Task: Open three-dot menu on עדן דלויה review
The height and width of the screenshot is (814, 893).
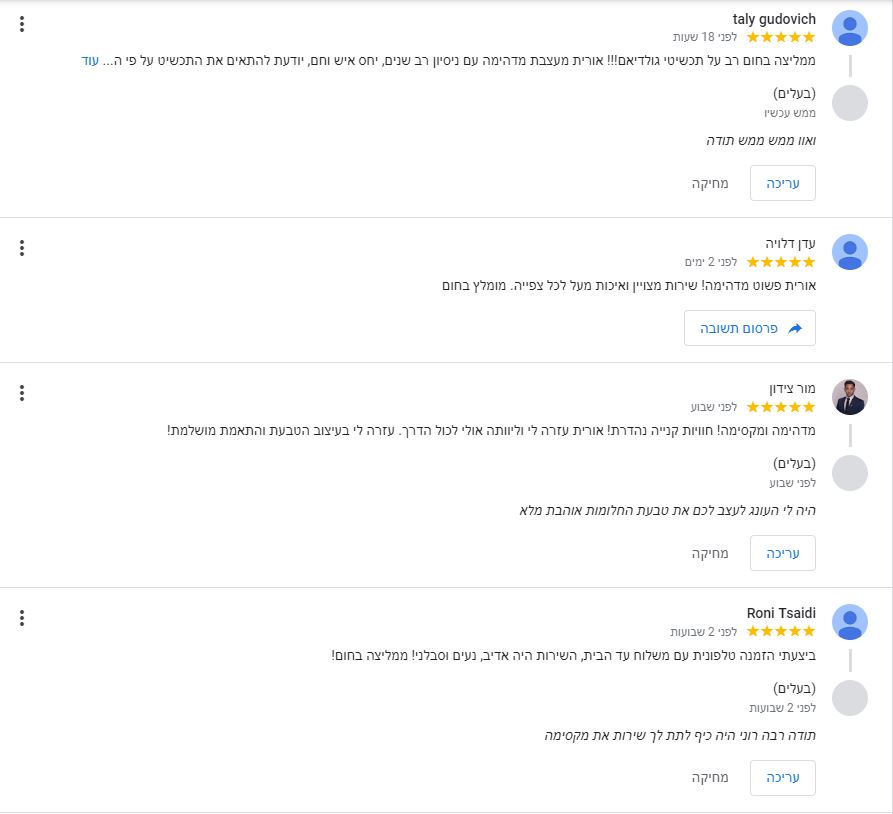Action: (x=22, y=248)
